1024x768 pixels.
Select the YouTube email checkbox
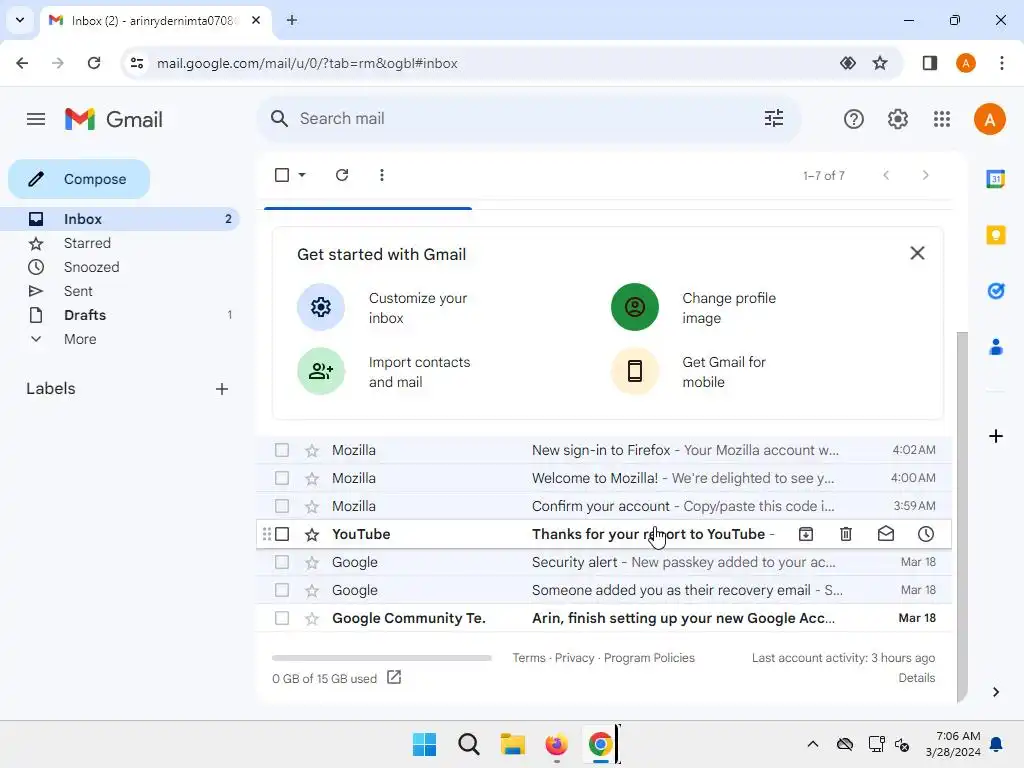282,534
